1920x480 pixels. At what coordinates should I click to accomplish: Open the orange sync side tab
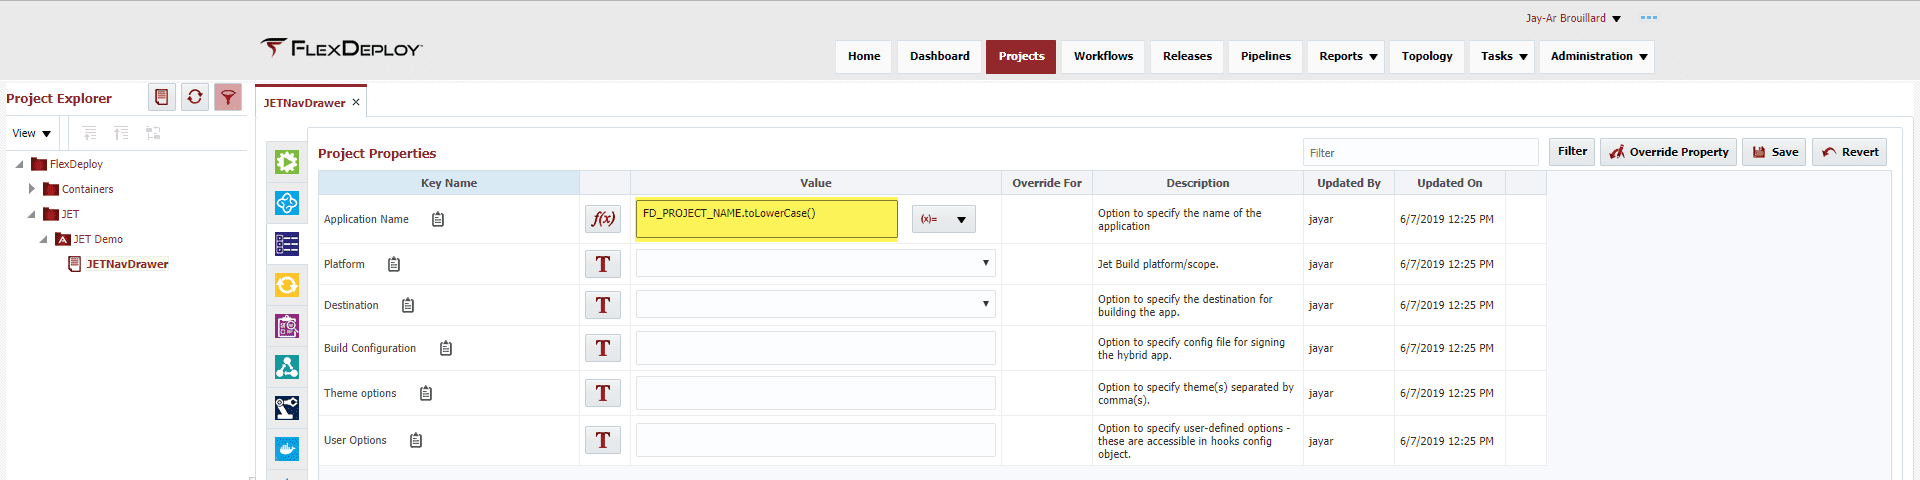287,285
